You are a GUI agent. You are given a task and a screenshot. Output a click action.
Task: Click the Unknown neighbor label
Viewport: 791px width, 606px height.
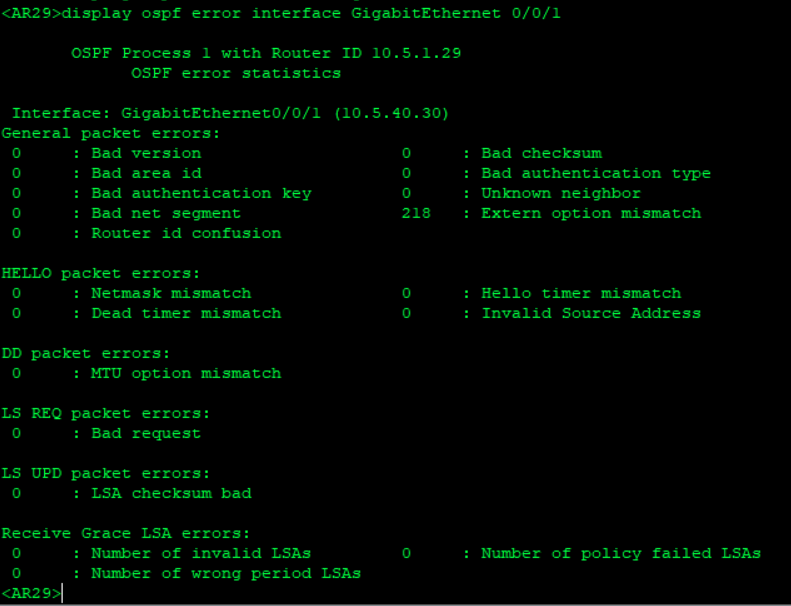[x=561, y=193]
